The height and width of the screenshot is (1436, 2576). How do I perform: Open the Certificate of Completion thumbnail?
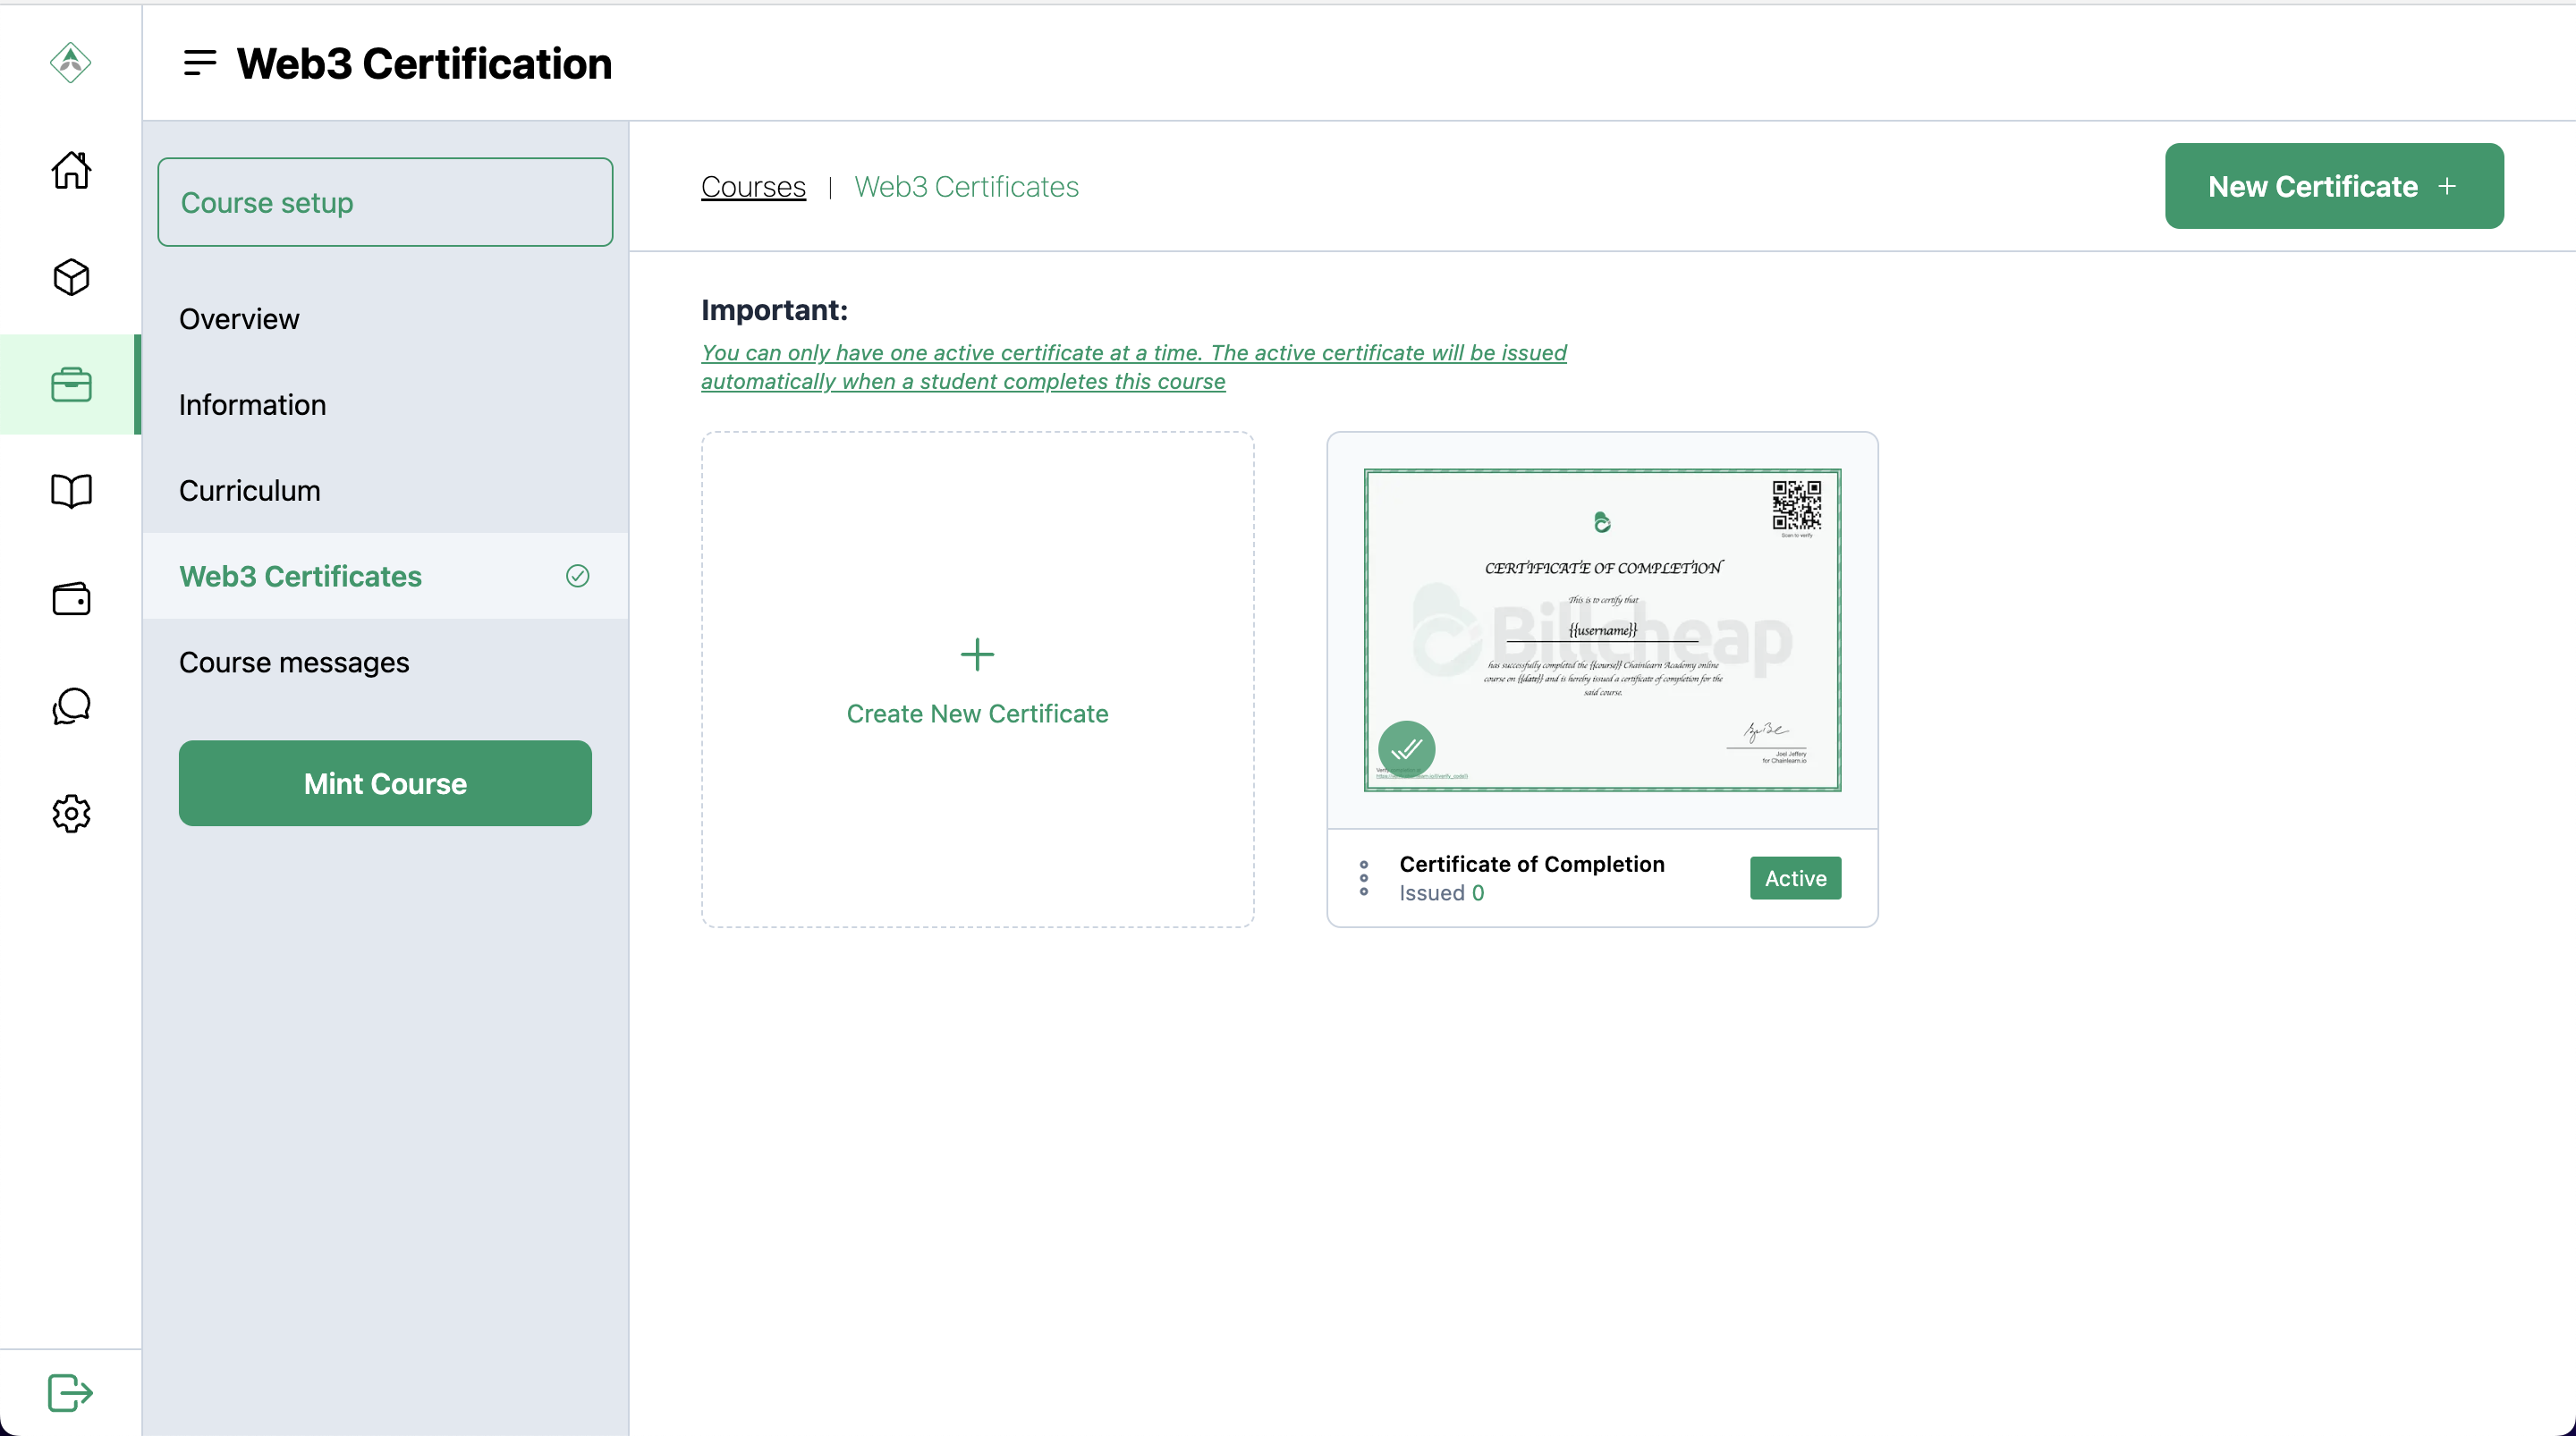tap(1602, 630)
